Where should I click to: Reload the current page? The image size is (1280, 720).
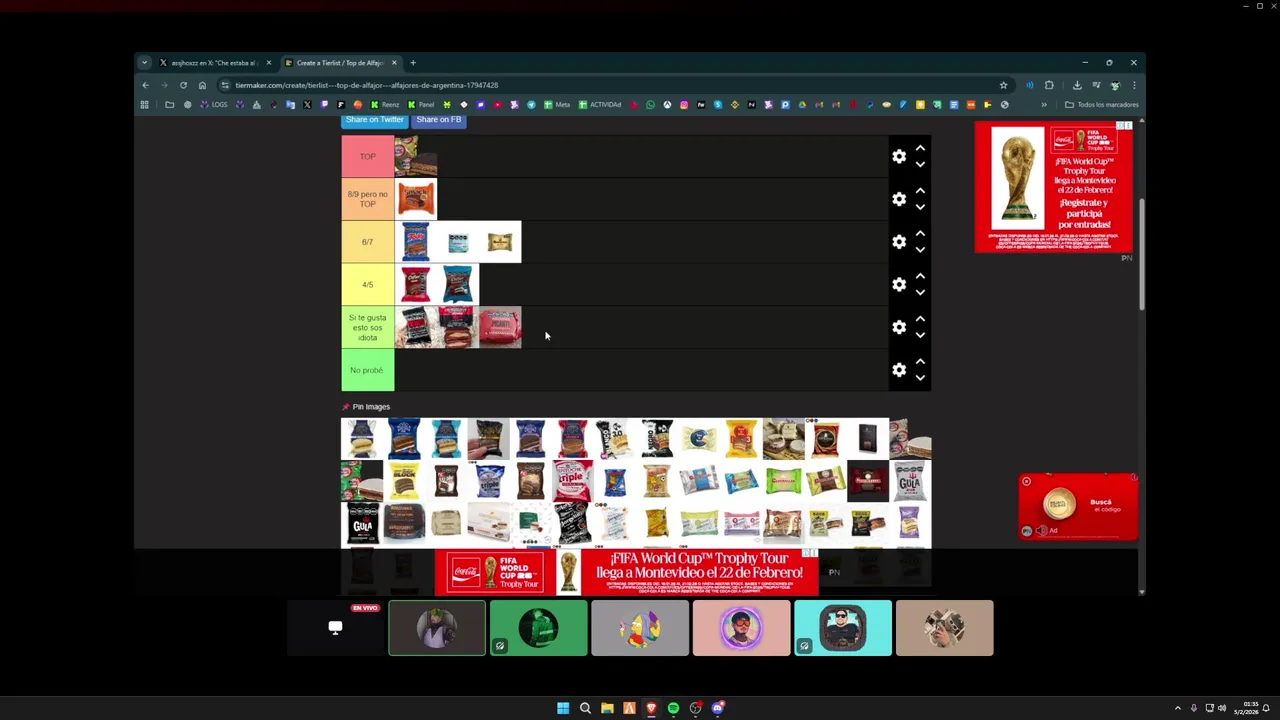click(183, 85)
